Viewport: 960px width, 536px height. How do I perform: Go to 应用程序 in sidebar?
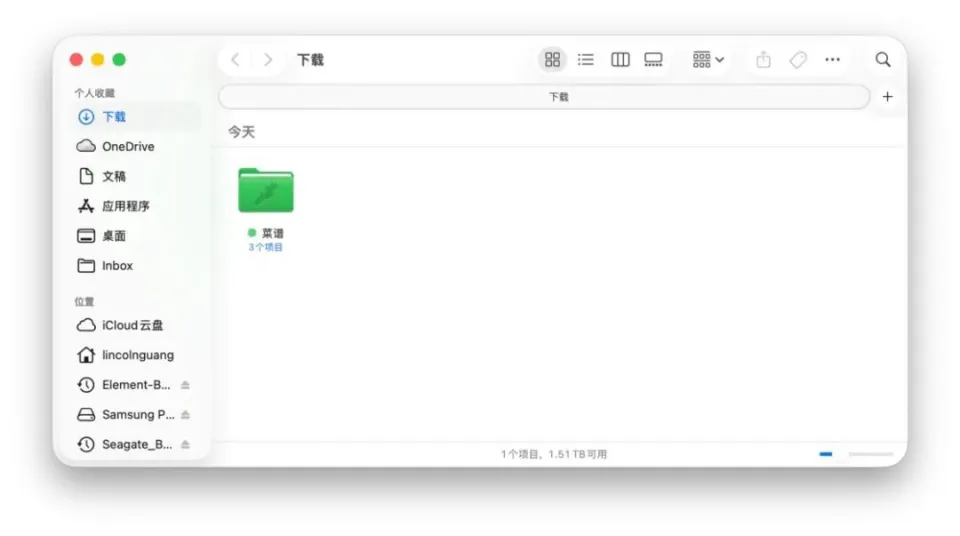[x=125, y=206]
